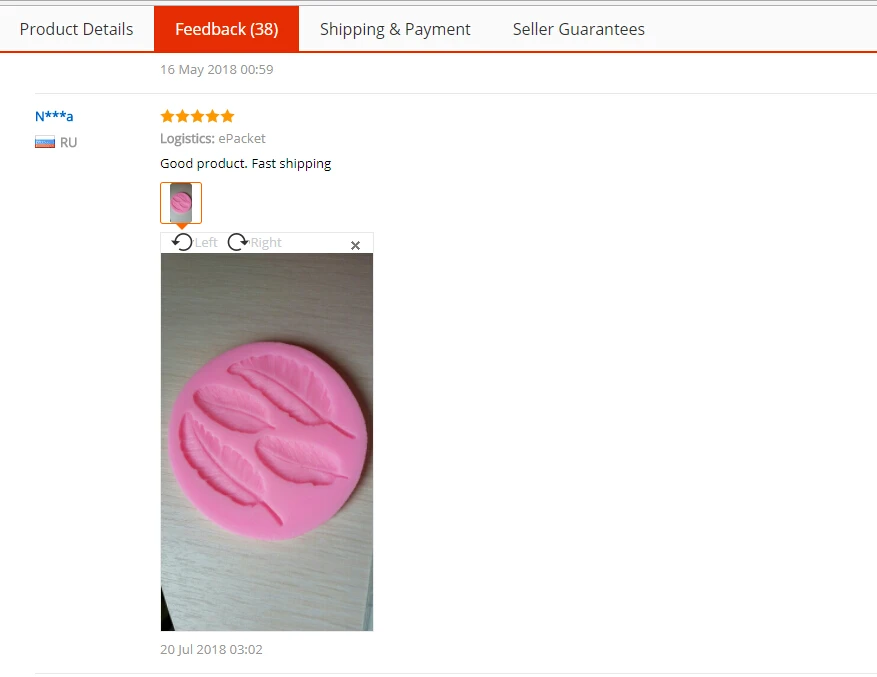The image size is (877, 677).
Task: Click the fifth star of the rating
Action: click(228, 116)
